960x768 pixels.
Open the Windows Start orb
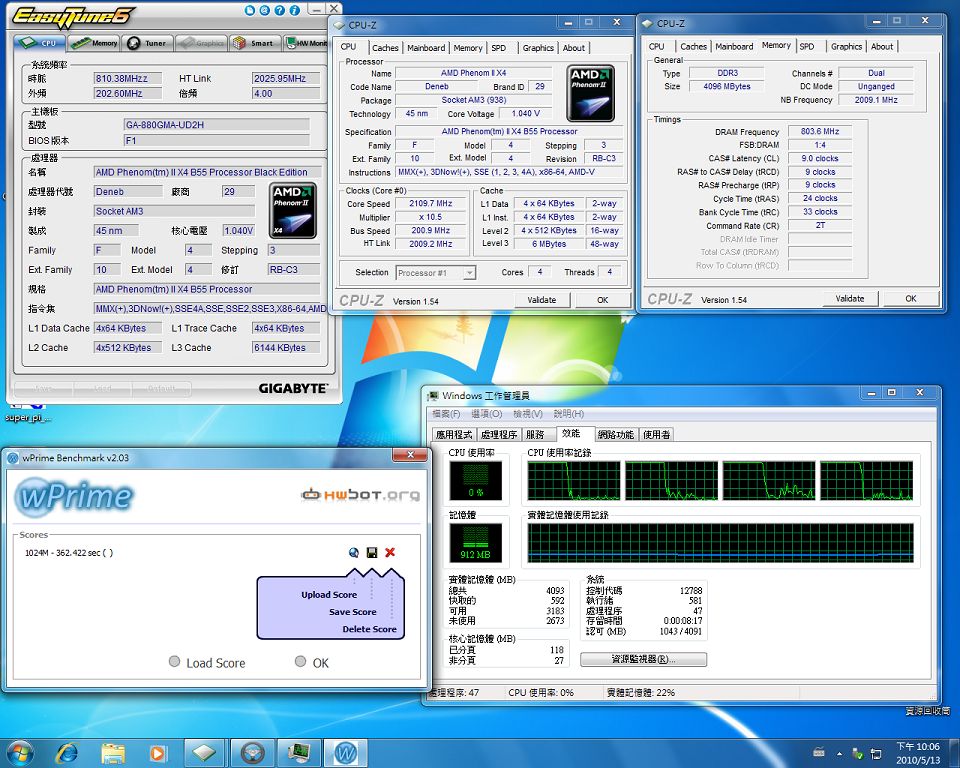pos(20,752)
